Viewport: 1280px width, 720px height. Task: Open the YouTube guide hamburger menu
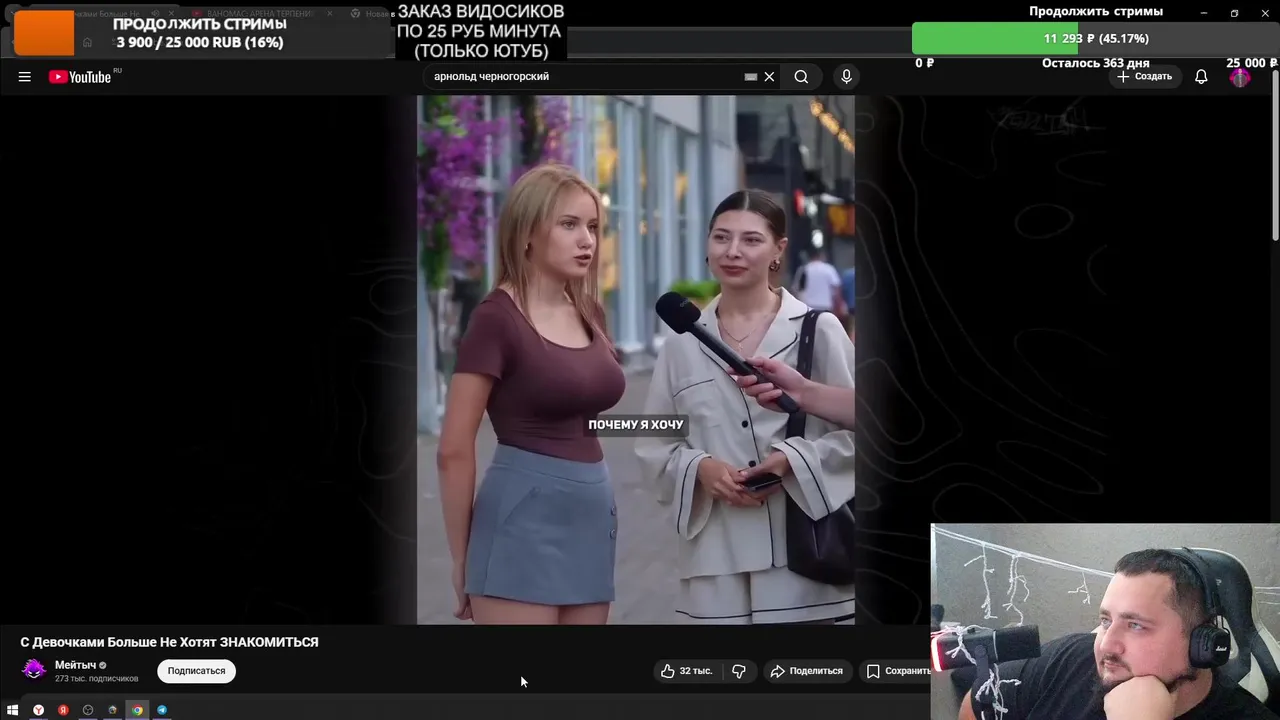coord(24,77)
